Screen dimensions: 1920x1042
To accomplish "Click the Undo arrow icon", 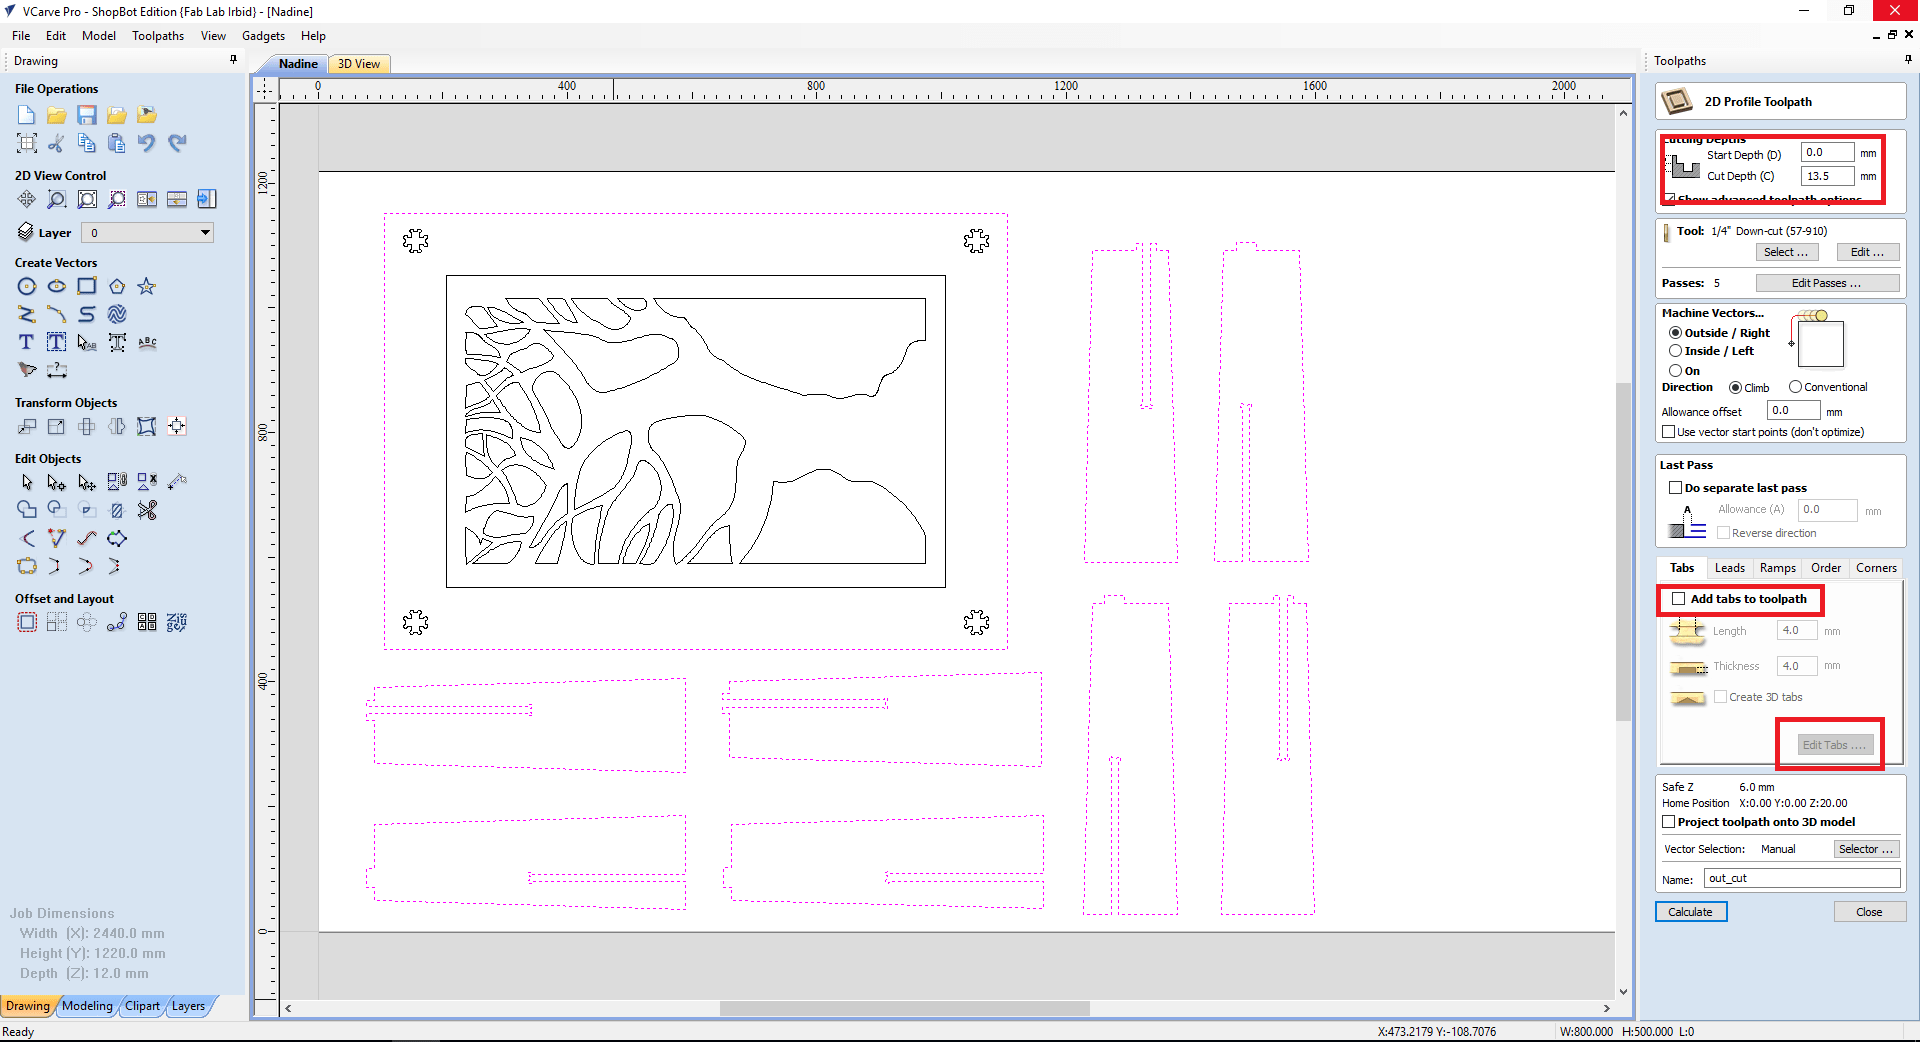I will pyautogui.click(x=147, y=143).
